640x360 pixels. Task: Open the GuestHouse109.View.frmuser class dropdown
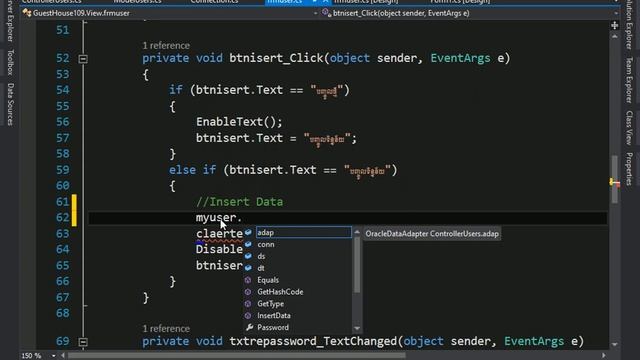[x=315, y=13]
